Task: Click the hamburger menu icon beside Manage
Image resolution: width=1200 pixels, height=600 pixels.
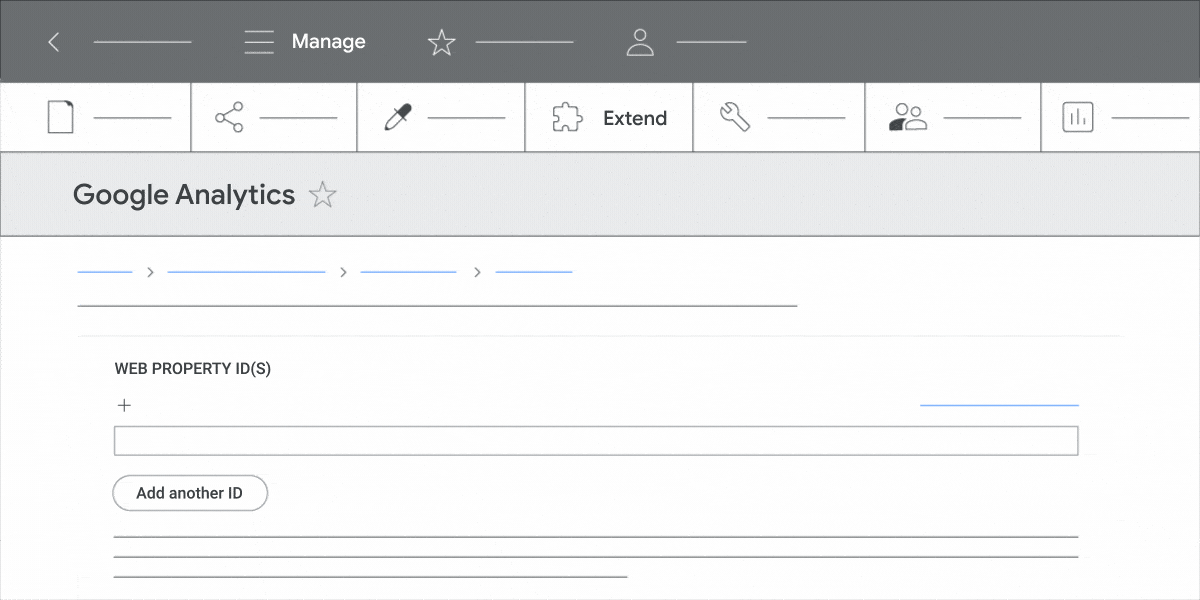Action: [259, 42]
